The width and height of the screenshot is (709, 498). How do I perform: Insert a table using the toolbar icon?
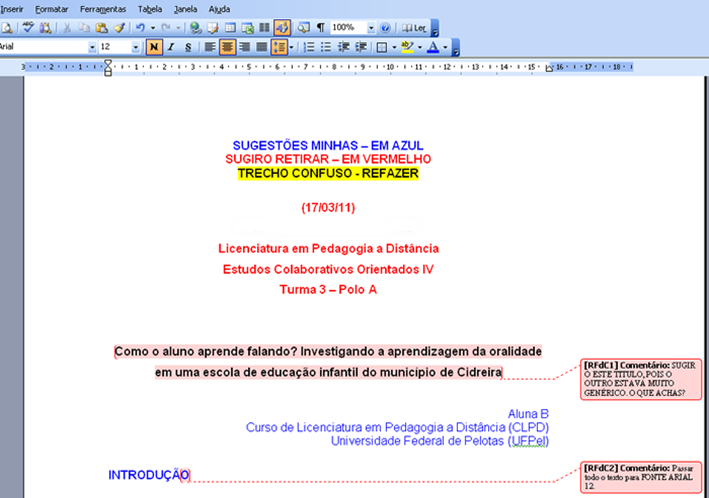[x=230, y=28]
